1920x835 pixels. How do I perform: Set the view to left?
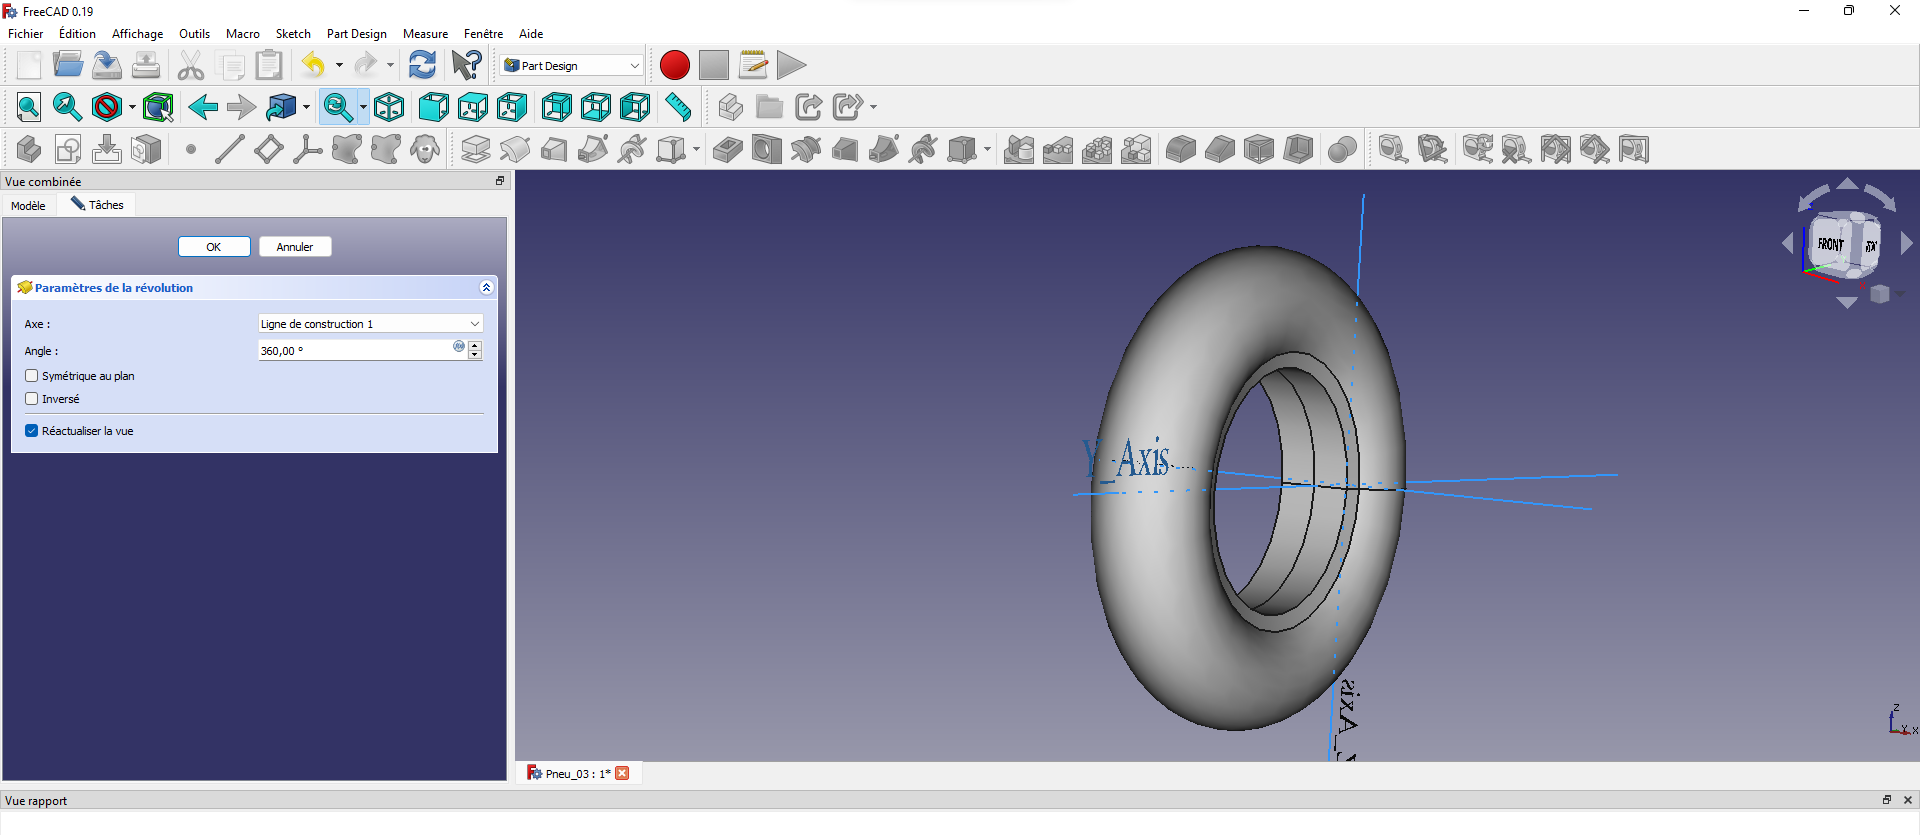pos(635,107)
